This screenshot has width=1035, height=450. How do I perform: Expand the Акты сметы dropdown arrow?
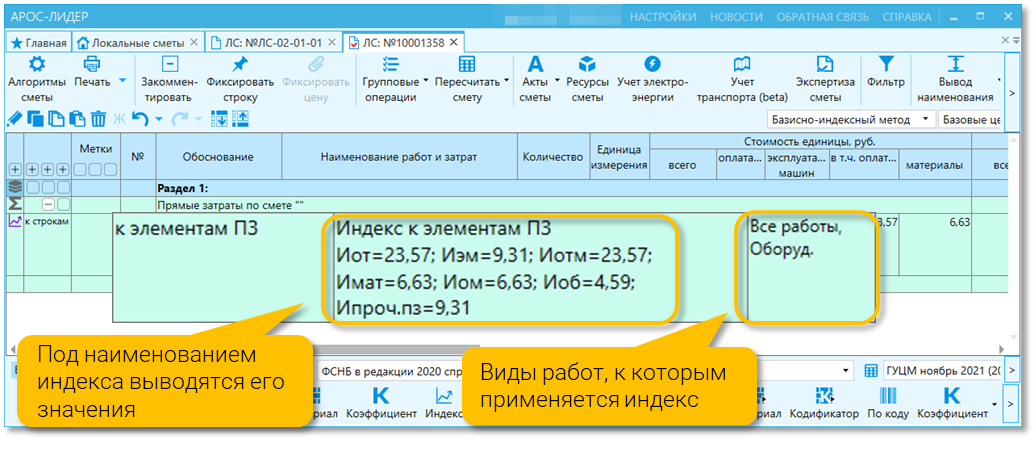(x=557, y=81)
